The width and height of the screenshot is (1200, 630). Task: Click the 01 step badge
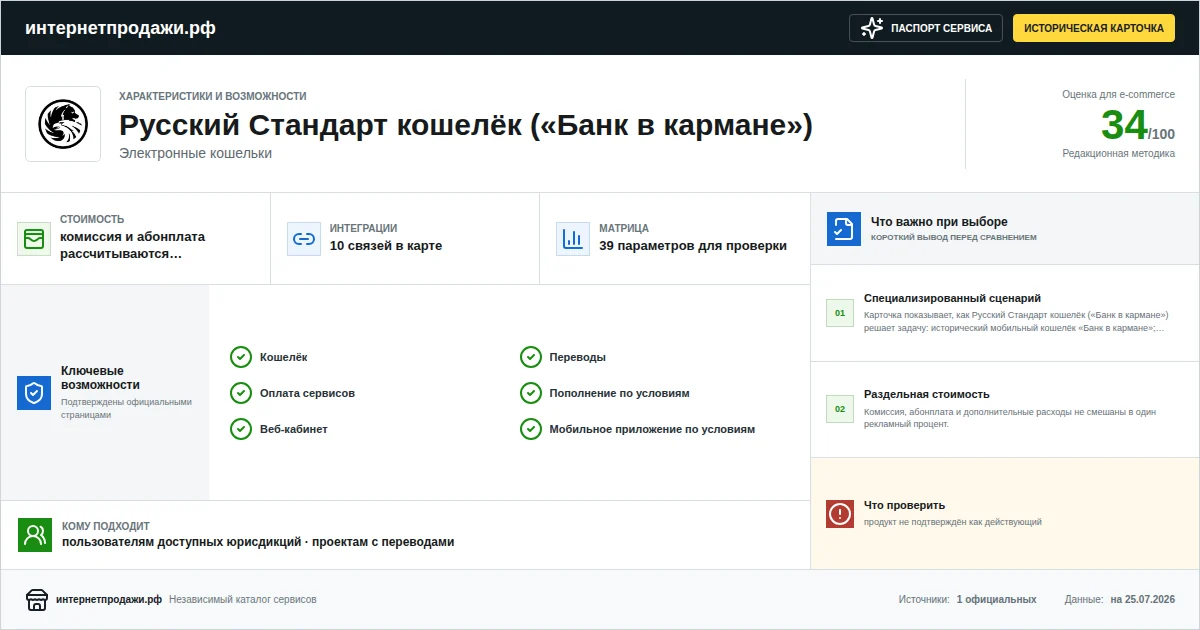(x=840, y=313)
